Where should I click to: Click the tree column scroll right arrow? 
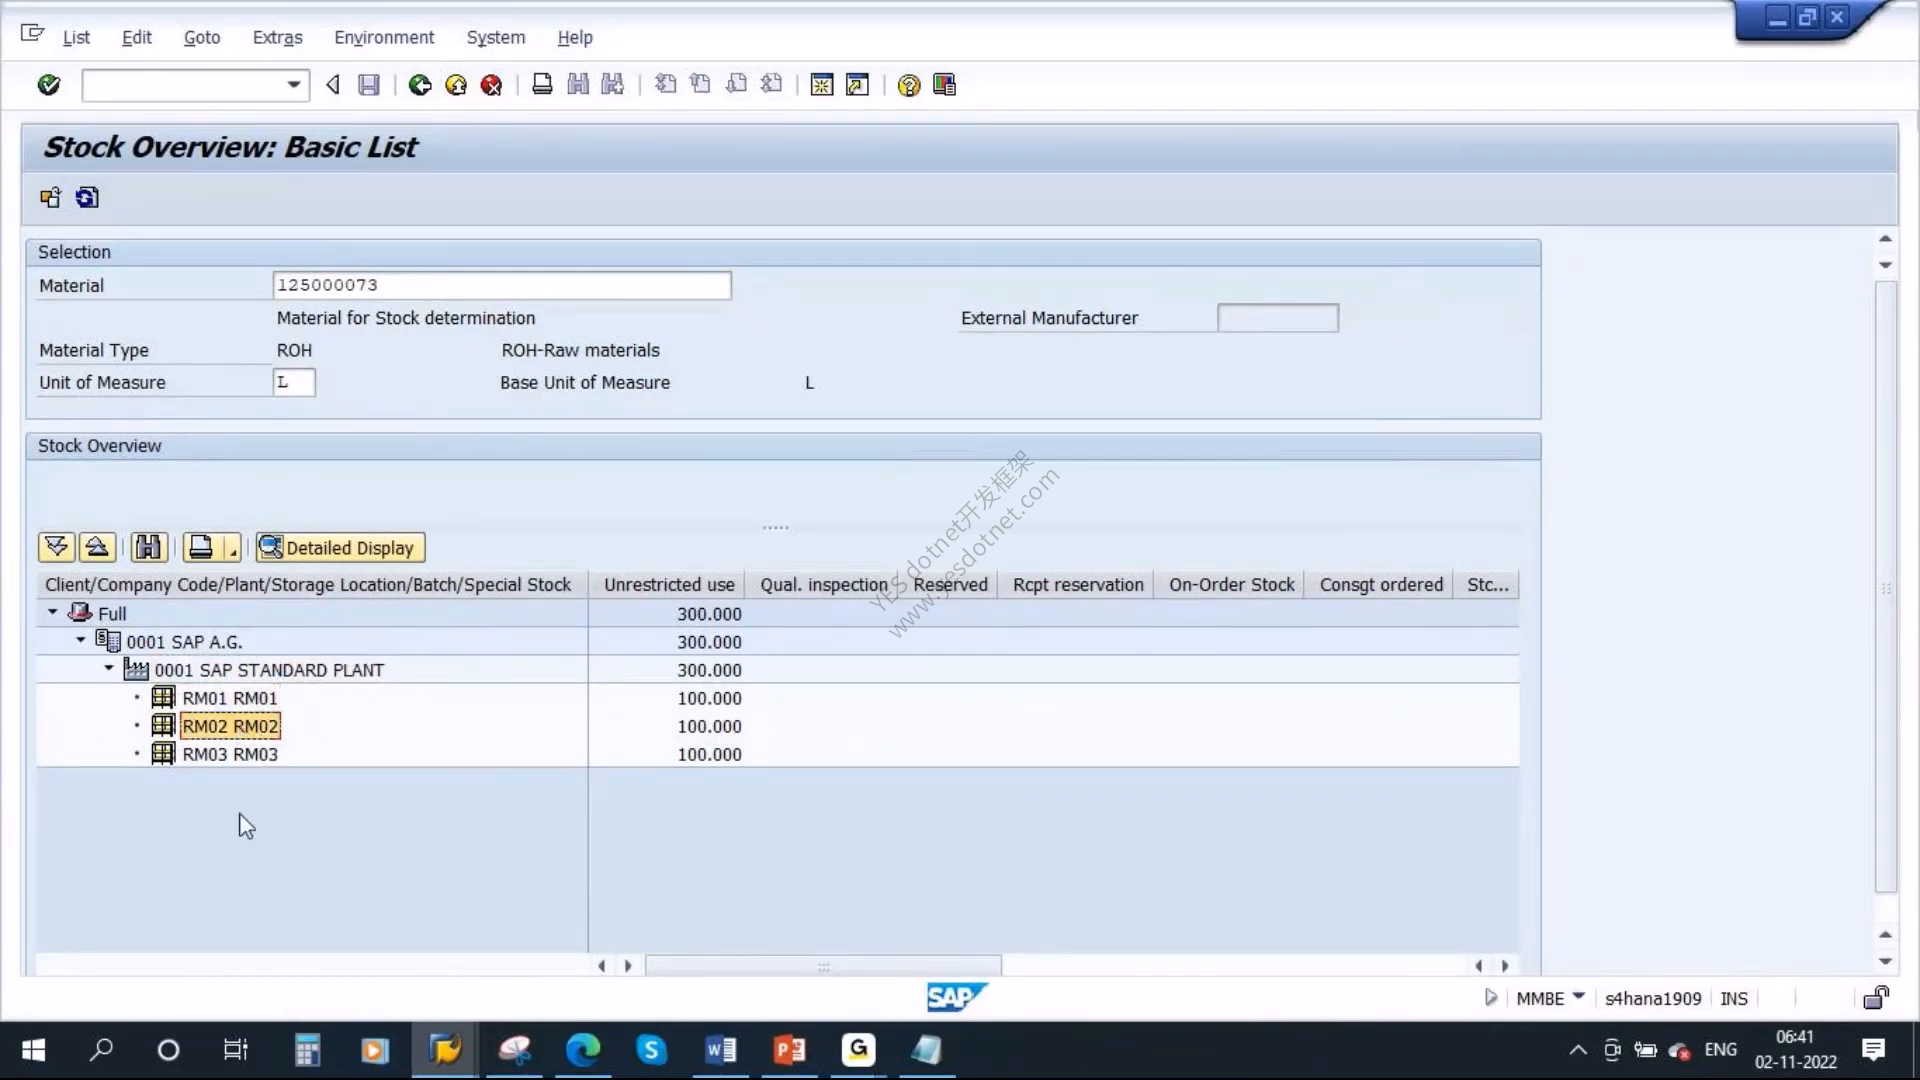[x=628, y=966]
